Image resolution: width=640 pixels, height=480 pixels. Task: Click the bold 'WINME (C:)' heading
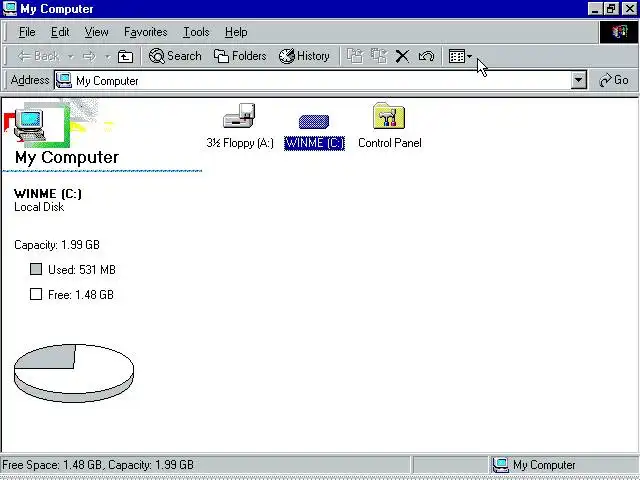pos(48,193)
